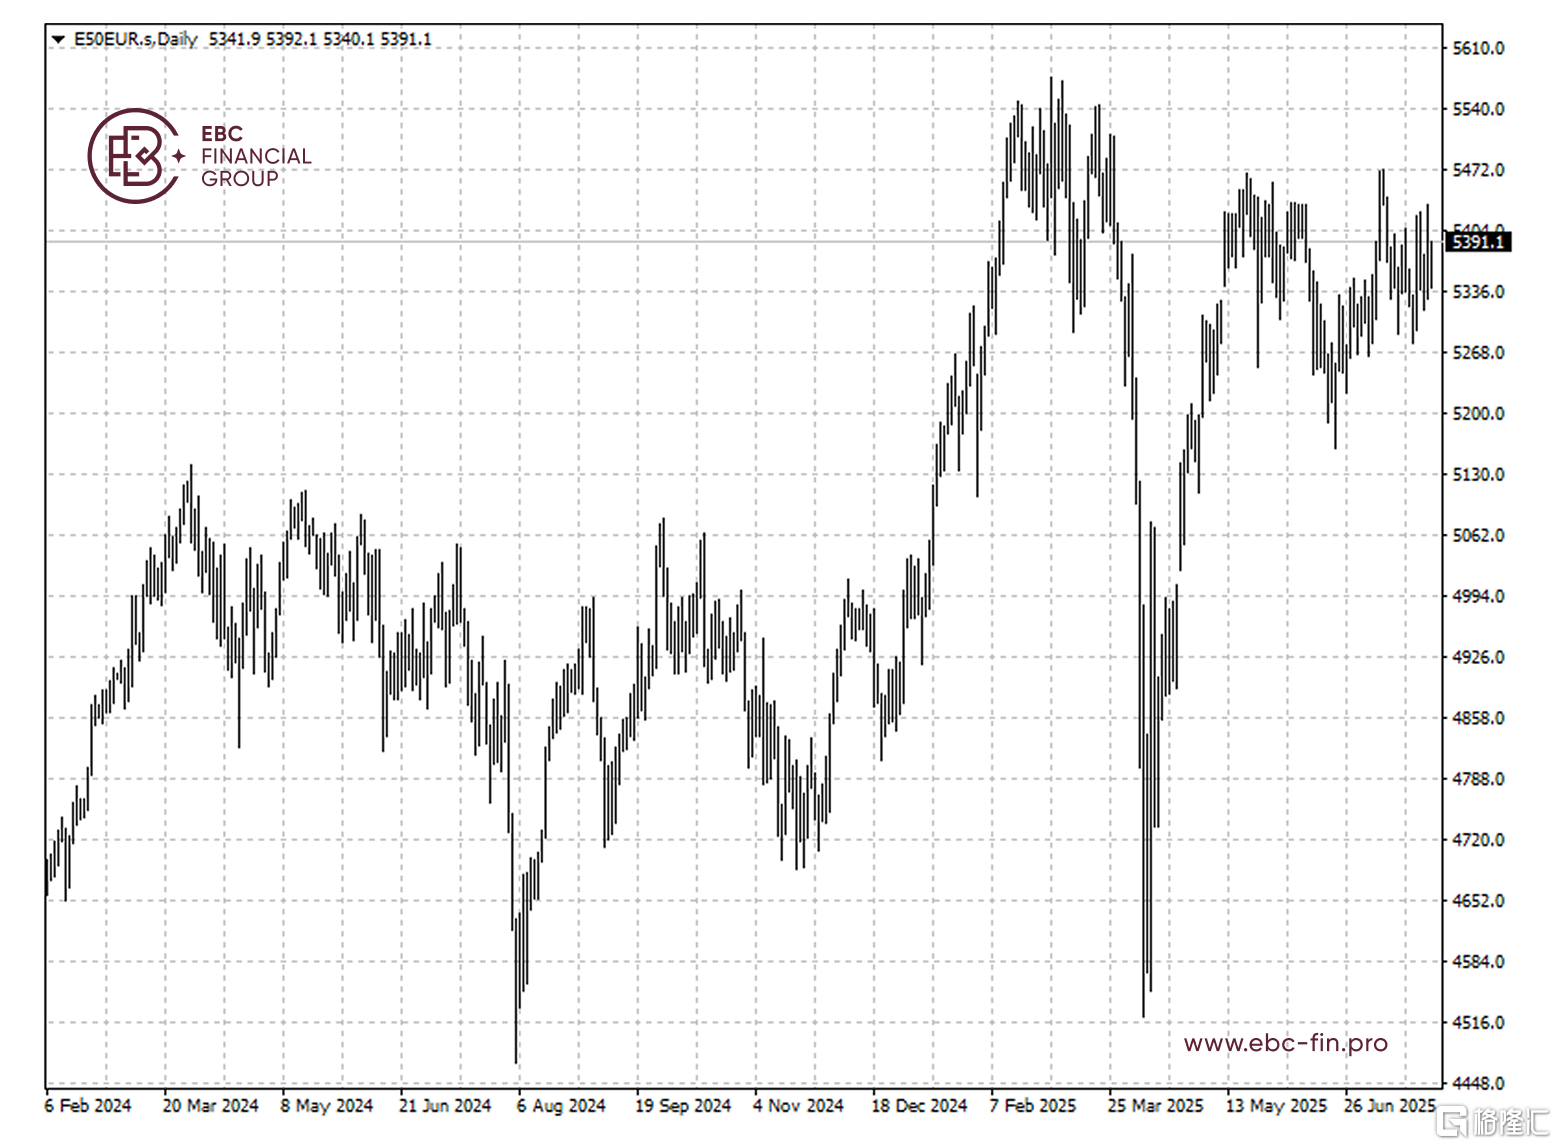Select the E50EUR.s,Daily symbol title
Image resolution: width=1557 pixels, height=1146 pixels.
point(136,39)
